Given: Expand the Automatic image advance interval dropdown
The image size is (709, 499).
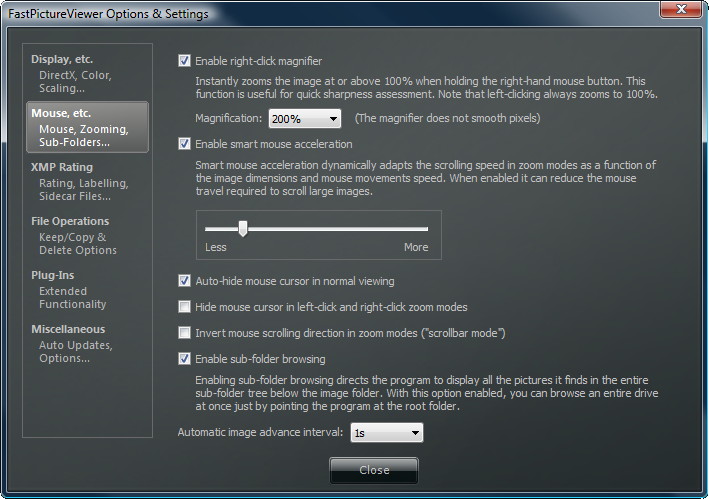Looking at the screenshot, I should 387,433.
